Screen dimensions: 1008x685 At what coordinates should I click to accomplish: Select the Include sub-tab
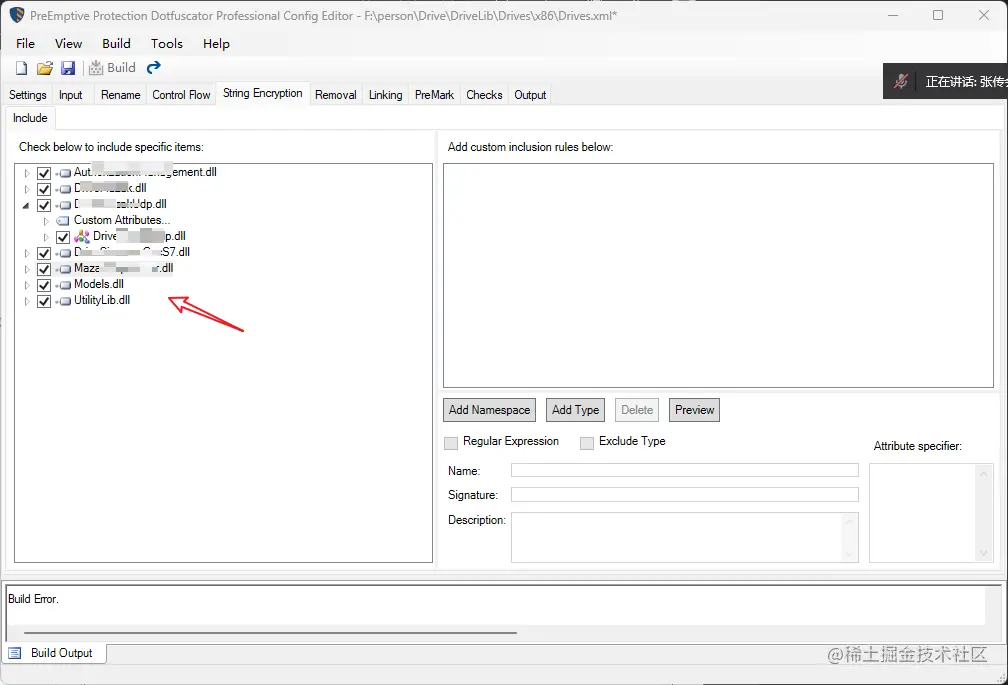pyautogui.click(x=30, y=118)
